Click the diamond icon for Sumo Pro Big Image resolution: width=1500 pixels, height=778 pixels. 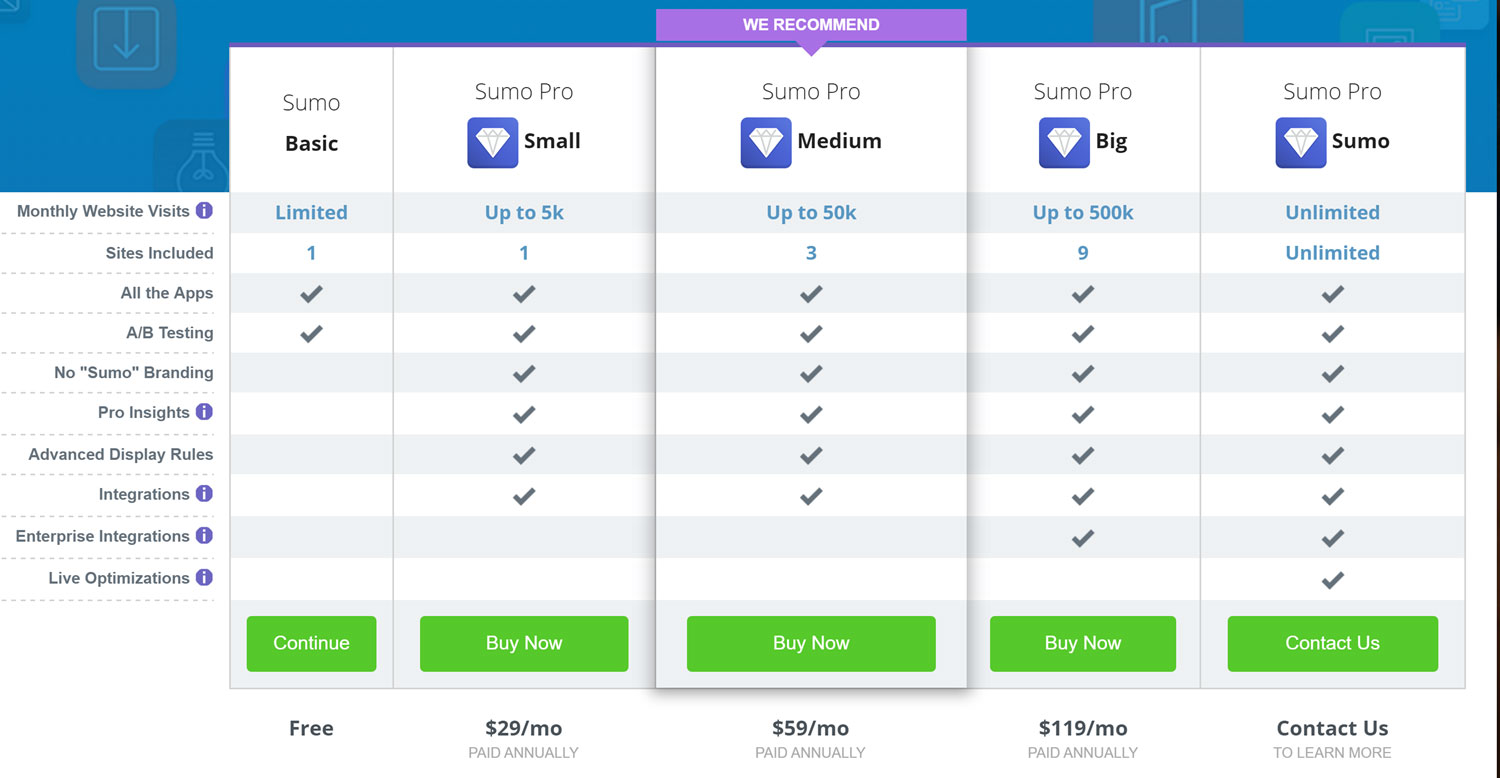(x=1064, y=142)
